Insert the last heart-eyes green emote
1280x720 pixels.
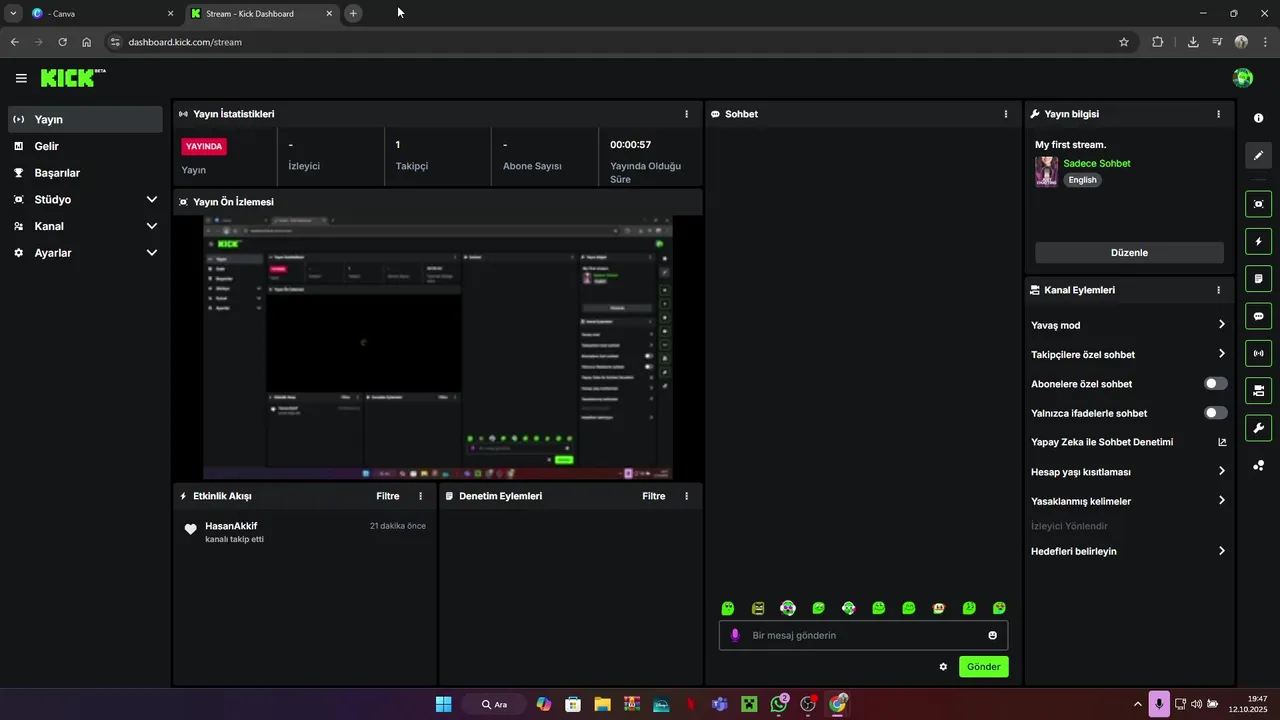pos(999,608)
